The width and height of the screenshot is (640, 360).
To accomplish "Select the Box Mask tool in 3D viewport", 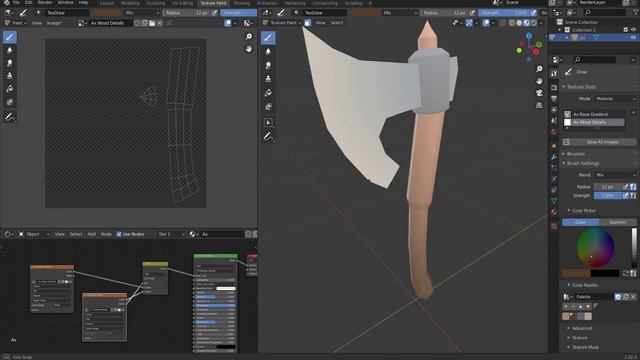I will 268,122.
